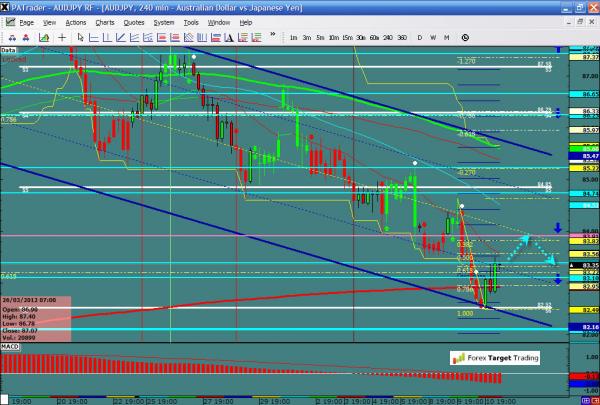
Task: Toggle the daily D timeframe
Action: (x=420, y=37)
